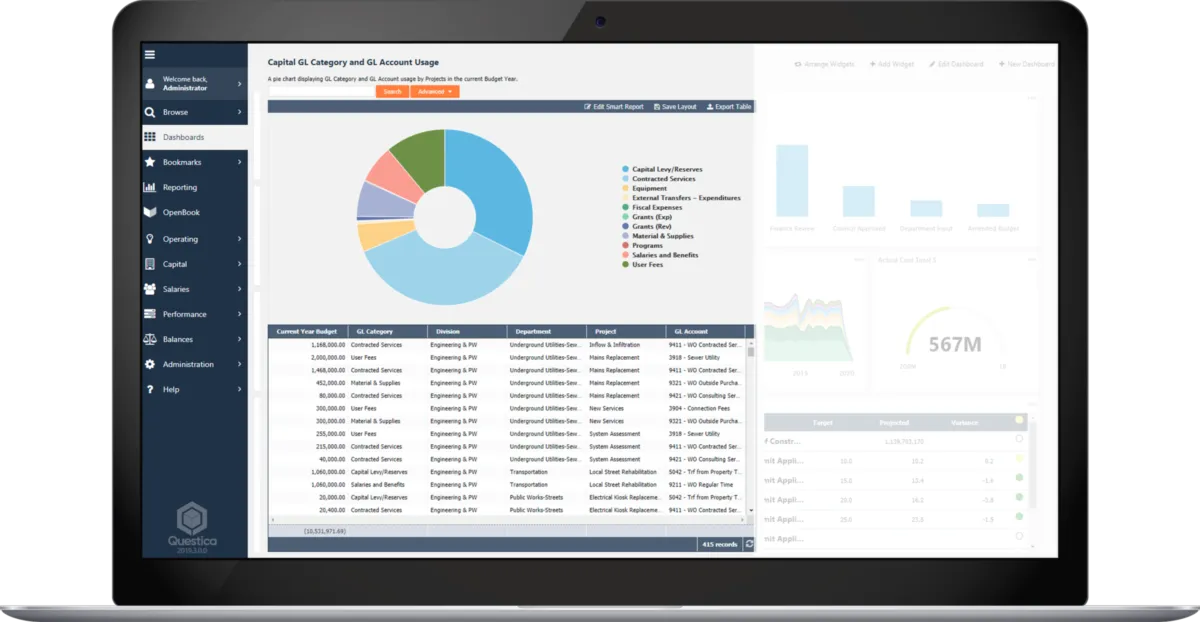Screen dimensions: 1200x622
Task: Expand the Performance submenu chevron
Action: click(x=240, y=314)
